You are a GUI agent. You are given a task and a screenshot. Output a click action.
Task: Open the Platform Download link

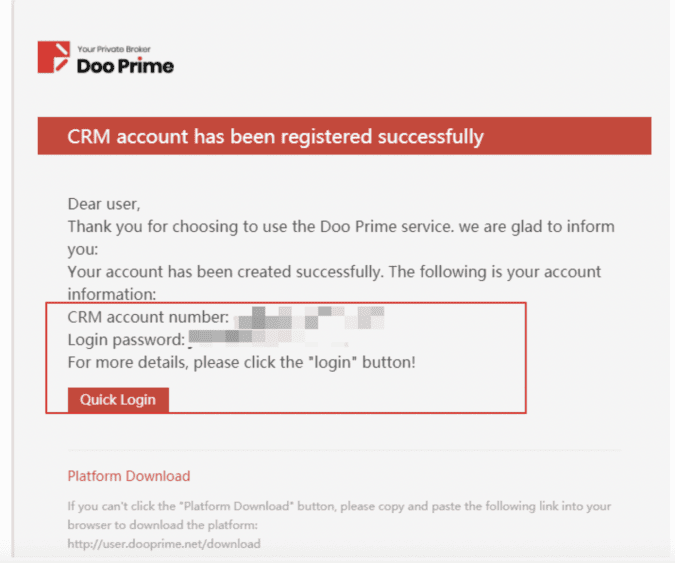pos(129,476)
